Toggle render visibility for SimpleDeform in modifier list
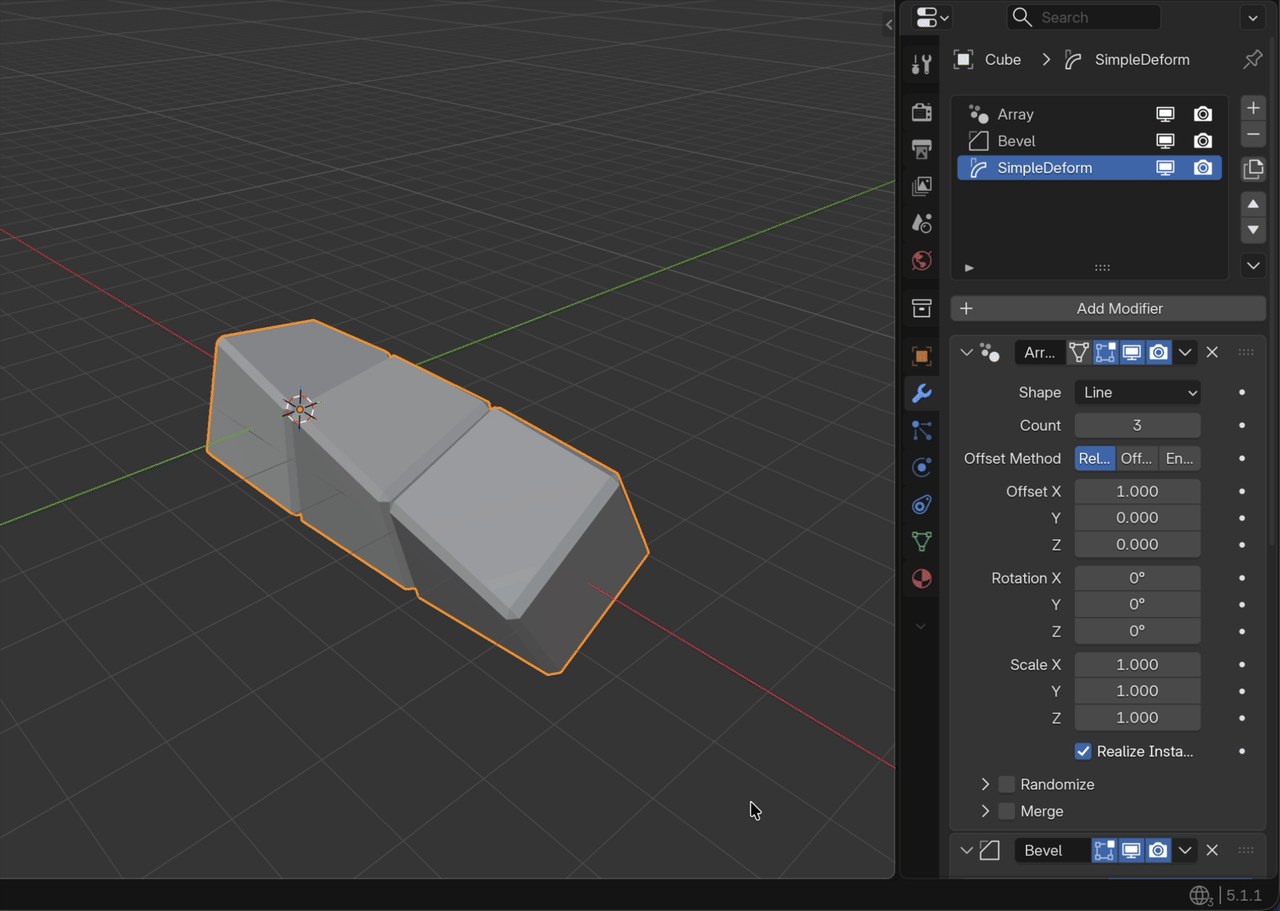 1203,168
